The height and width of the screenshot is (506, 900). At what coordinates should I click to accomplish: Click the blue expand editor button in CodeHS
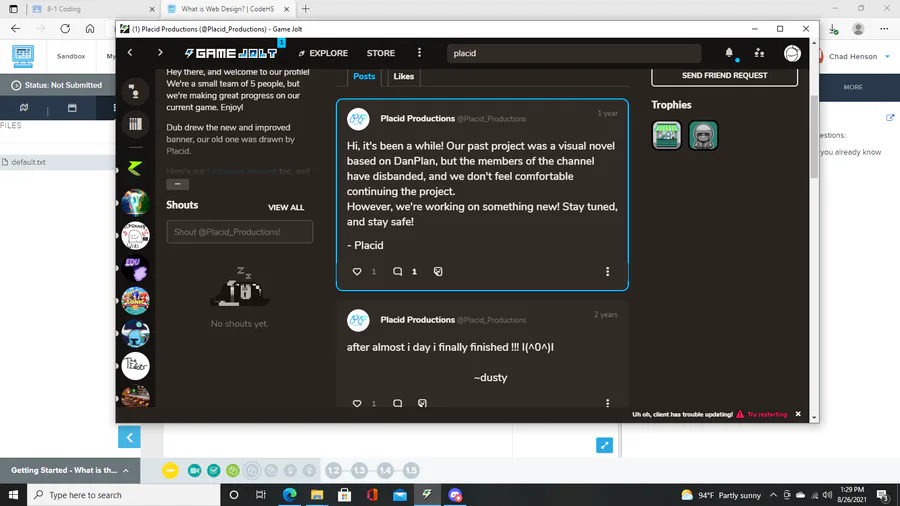[604, 445]
